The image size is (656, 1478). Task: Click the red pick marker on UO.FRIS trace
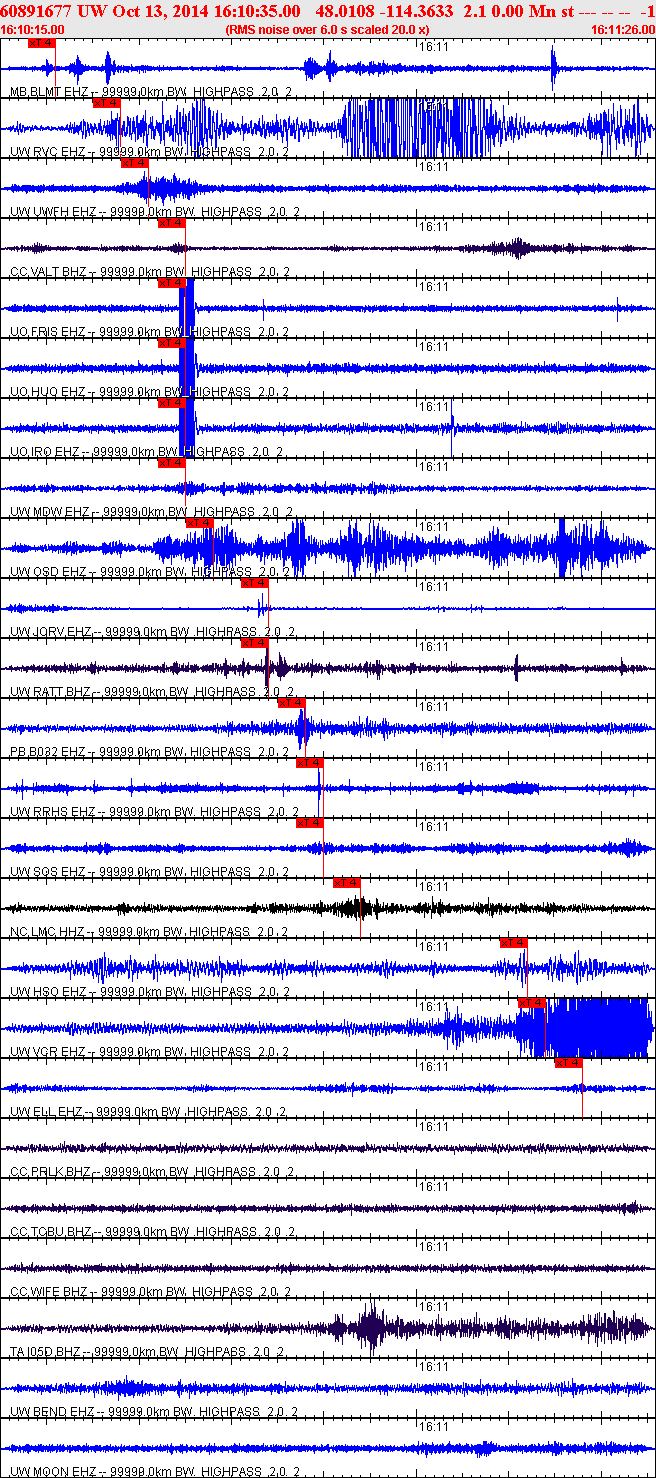click(172, 283)
